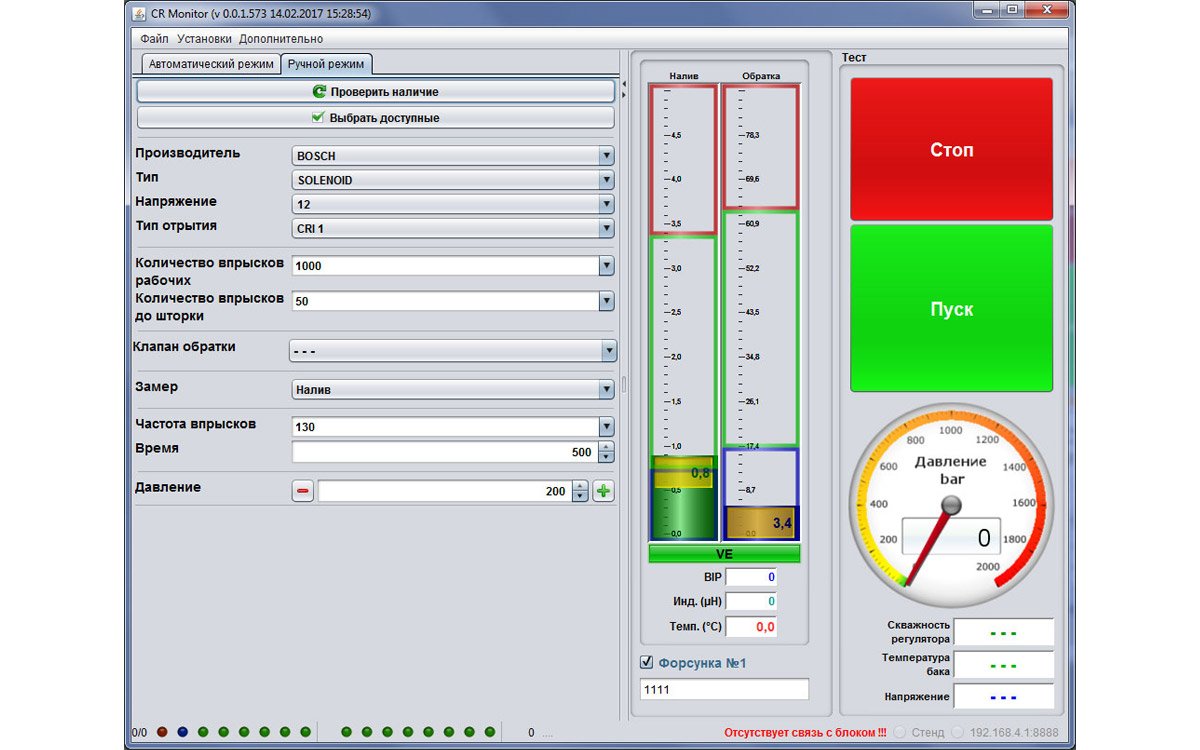Switch to the Автоматический режим tab
Image resolution: width=1200 pixels, height=750 pixels.
tap(210, 64)
